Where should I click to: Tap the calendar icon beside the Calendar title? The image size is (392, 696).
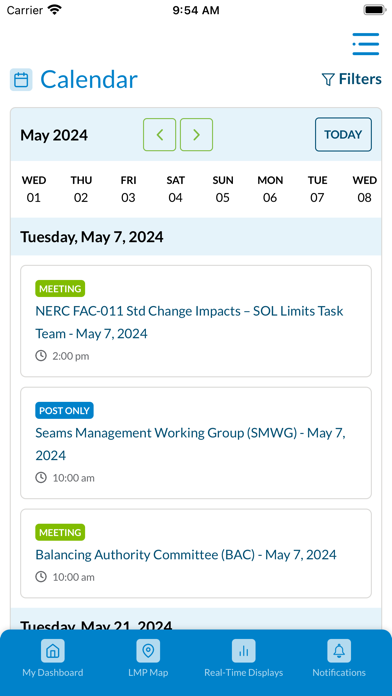click(21, 80)
